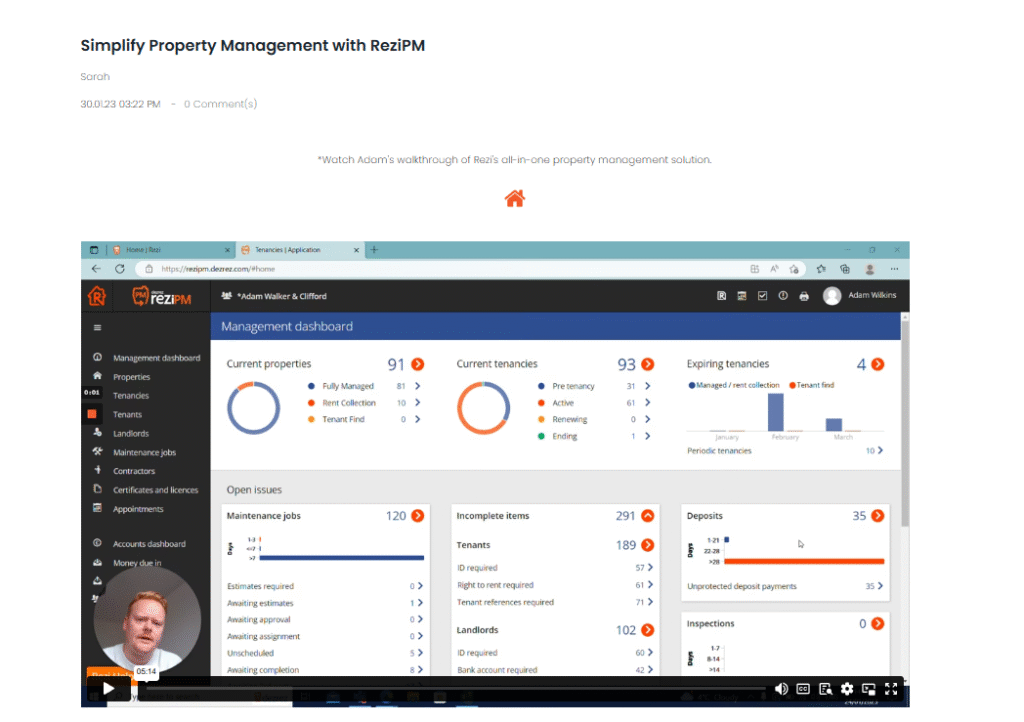The image size is (1024, 722).
Task: Click the Contractors sidebar icon
Action: (x=97, y=470)
